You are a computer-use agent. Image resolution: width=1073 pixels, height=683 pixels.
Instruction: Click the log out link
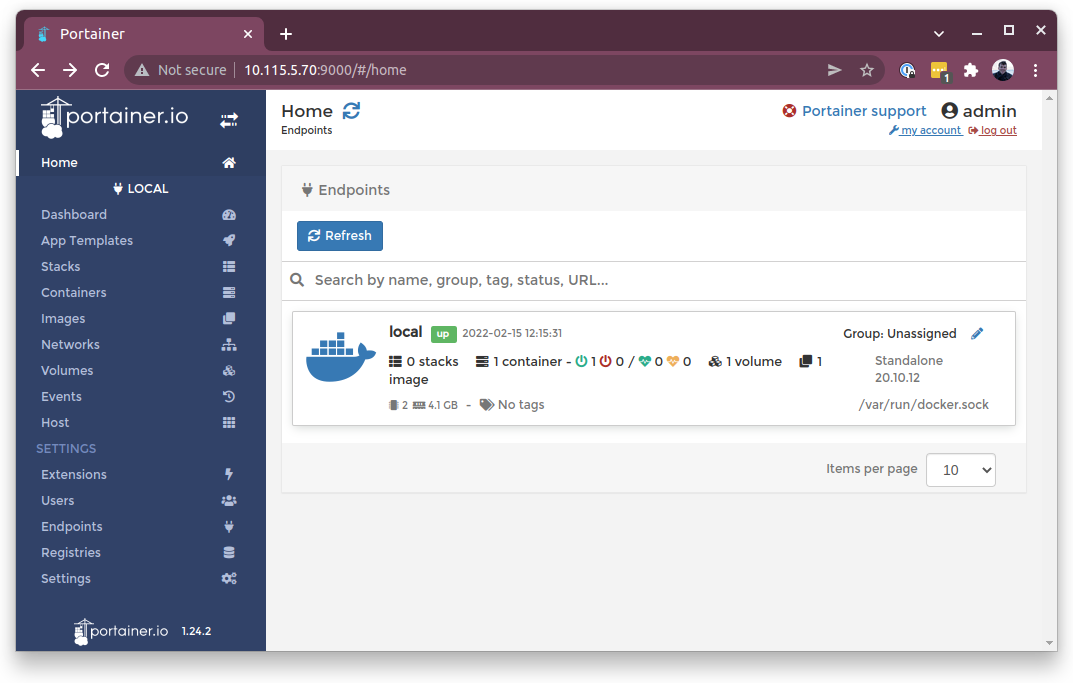click(x=997, y=131)
